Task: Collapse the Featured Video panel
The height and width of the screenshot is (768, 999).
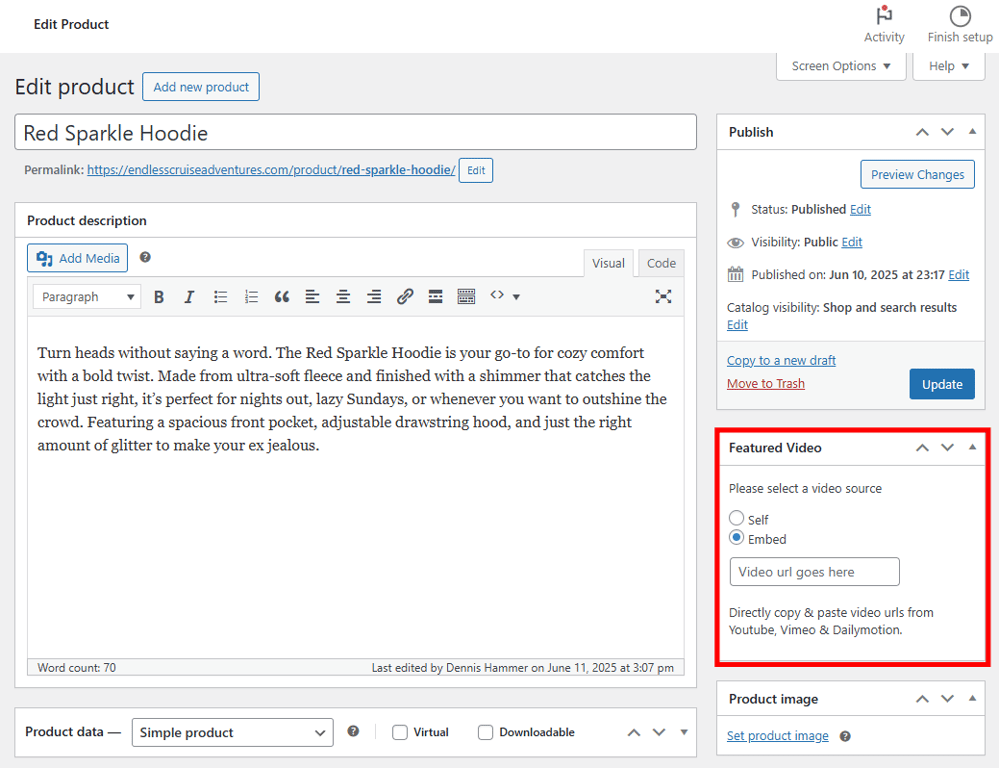Action: pyautogui.click(x=971, y=447)
